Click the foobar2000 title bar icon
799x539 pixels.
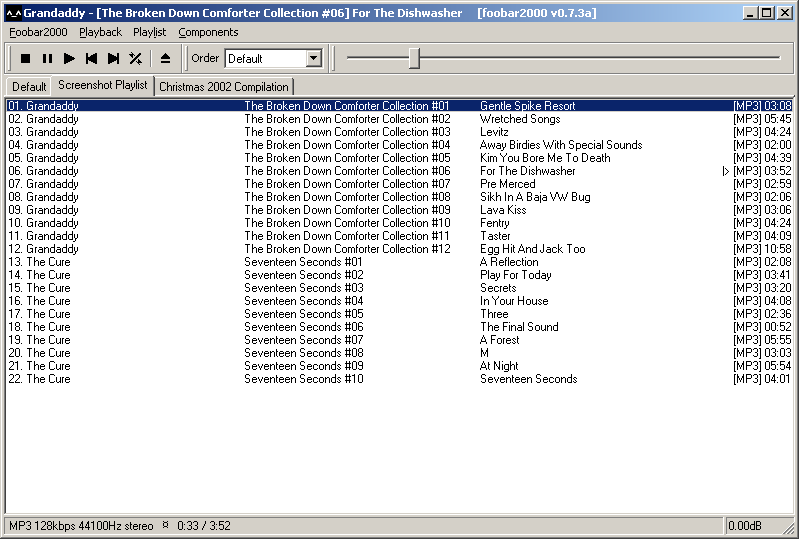[x=14, y=13]
